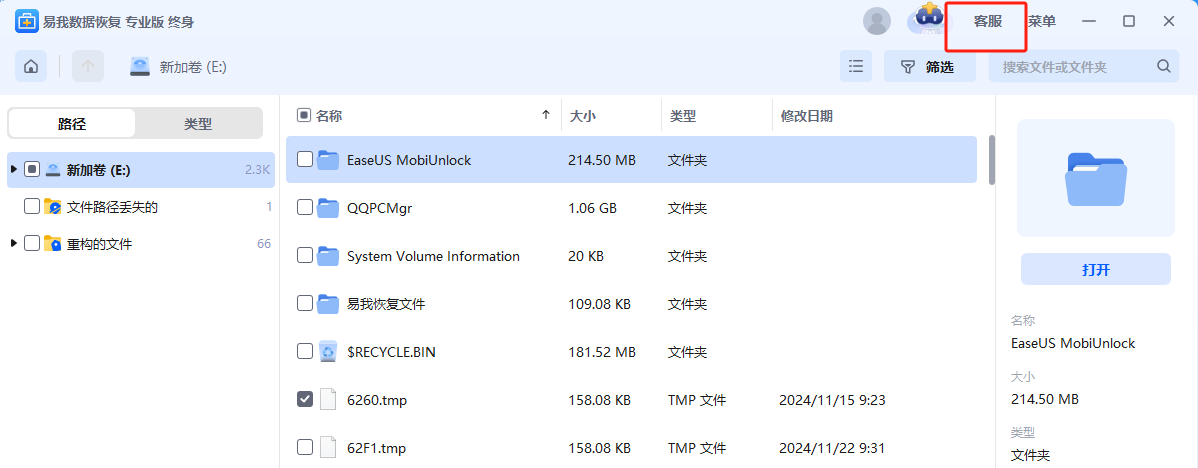Switch to list view mode icon

pyautogui.click(x=856, y=66)
